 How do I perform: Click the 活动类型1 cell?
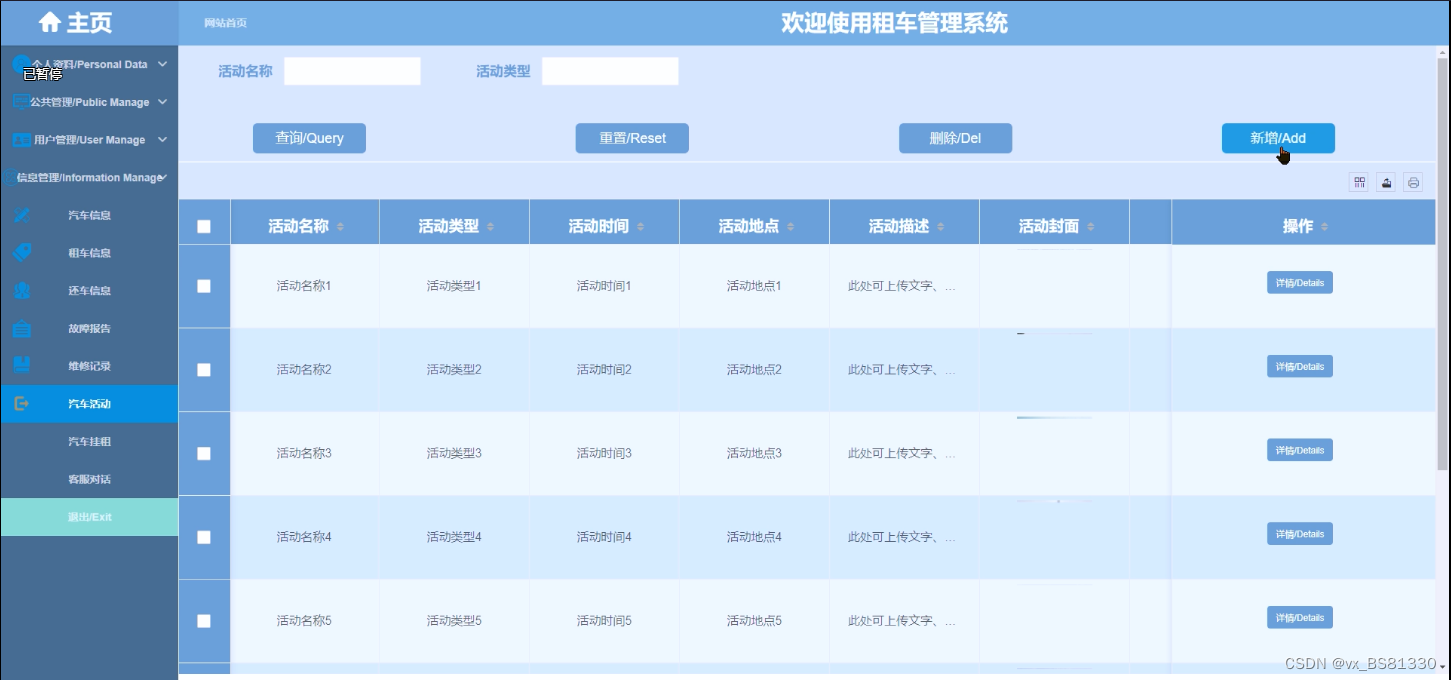454,286
